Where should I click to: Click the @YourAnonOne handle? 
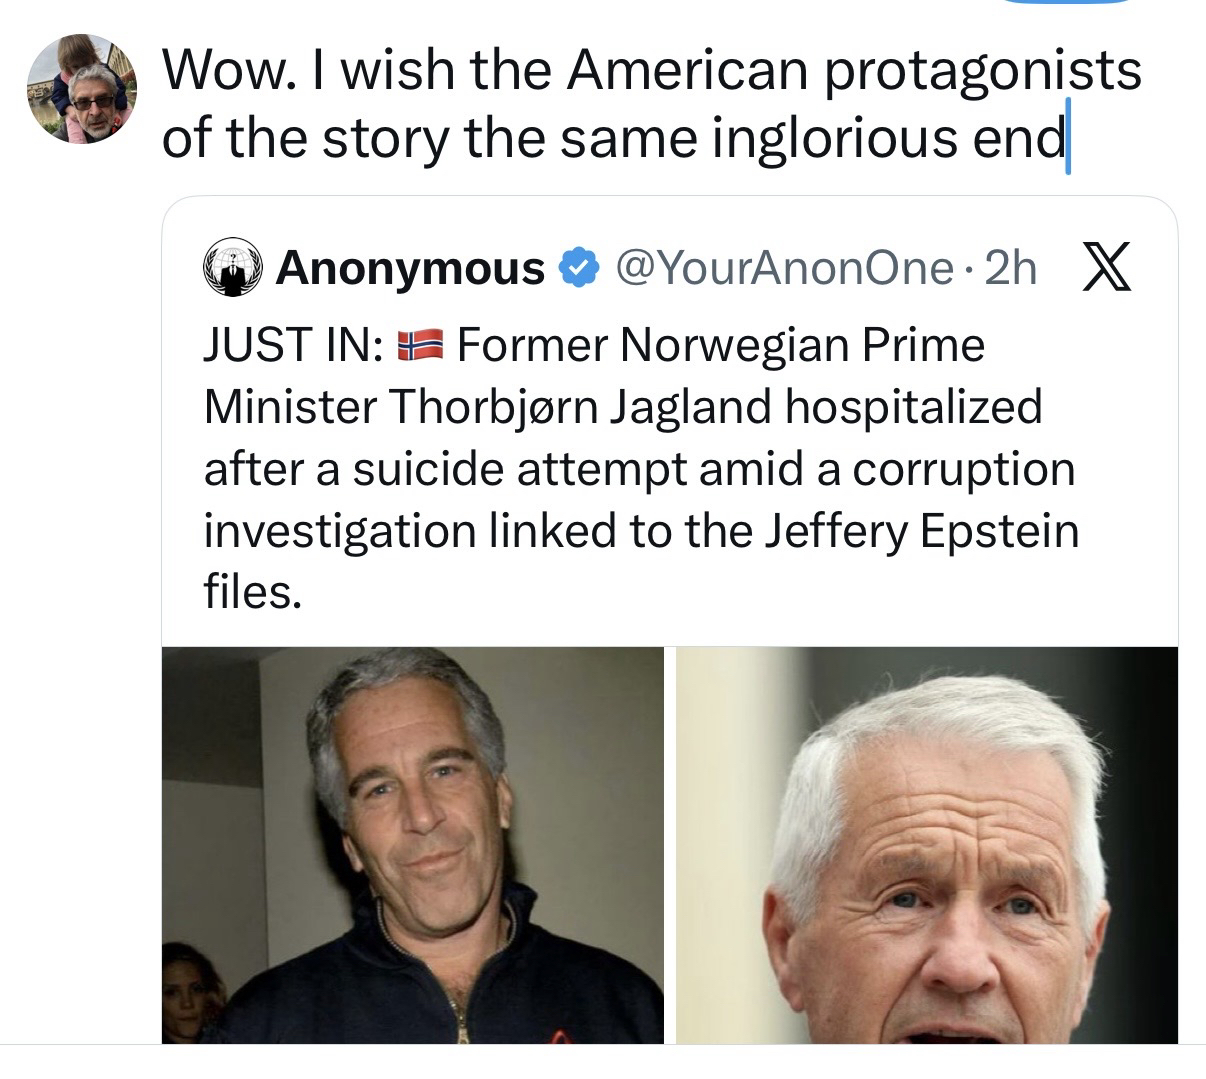(x=785, y=268)
